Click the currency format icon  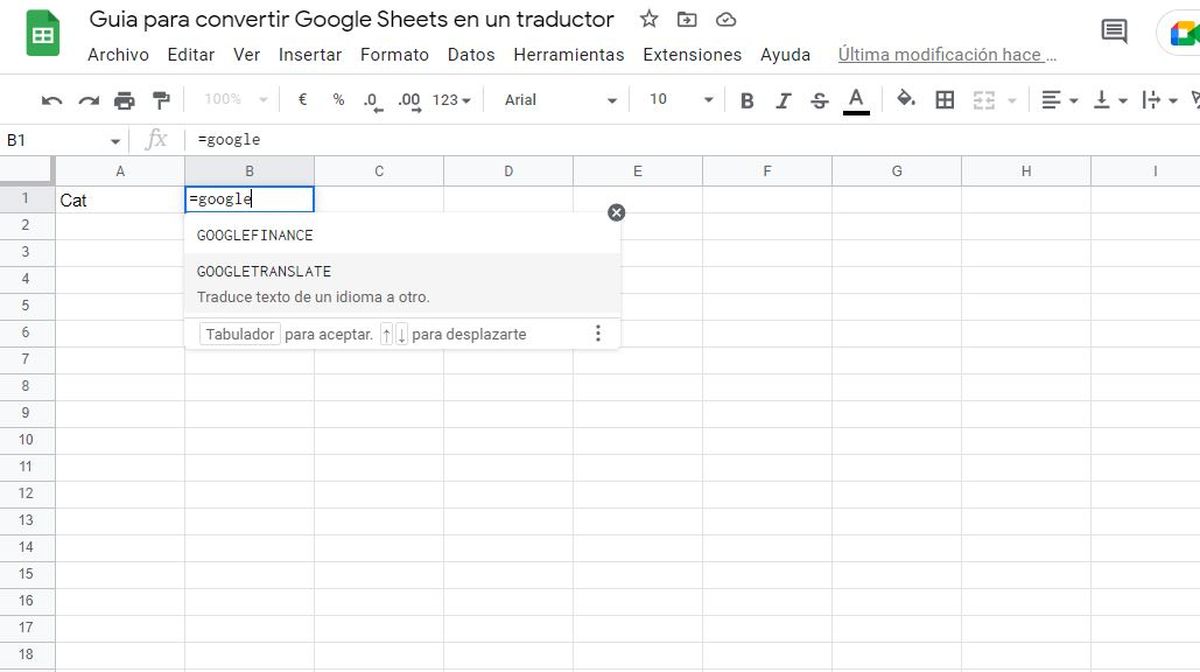click(301, 100)
